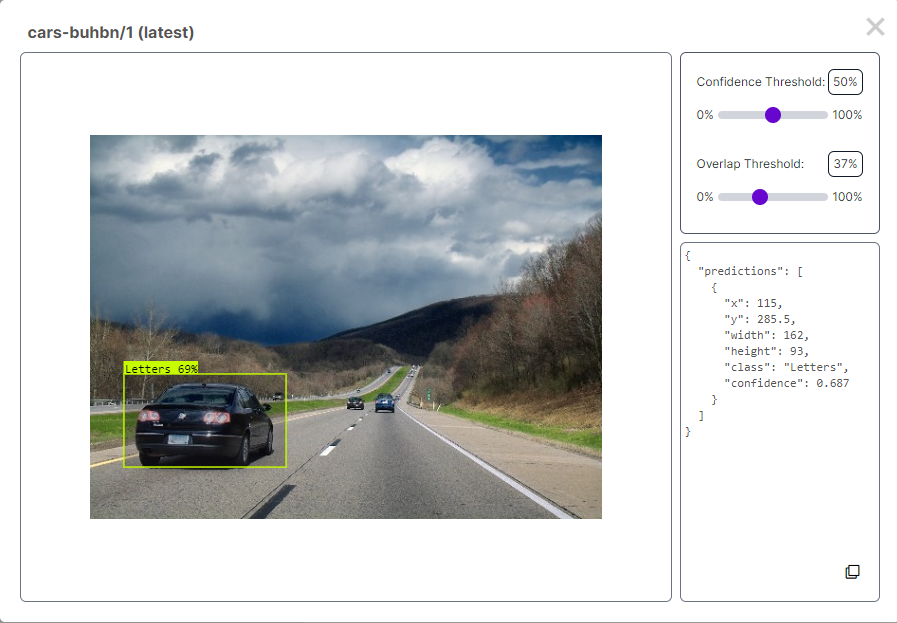Click the cars-buhbn/1 model title
897x623 pixels.
click(x=80, y=32)
